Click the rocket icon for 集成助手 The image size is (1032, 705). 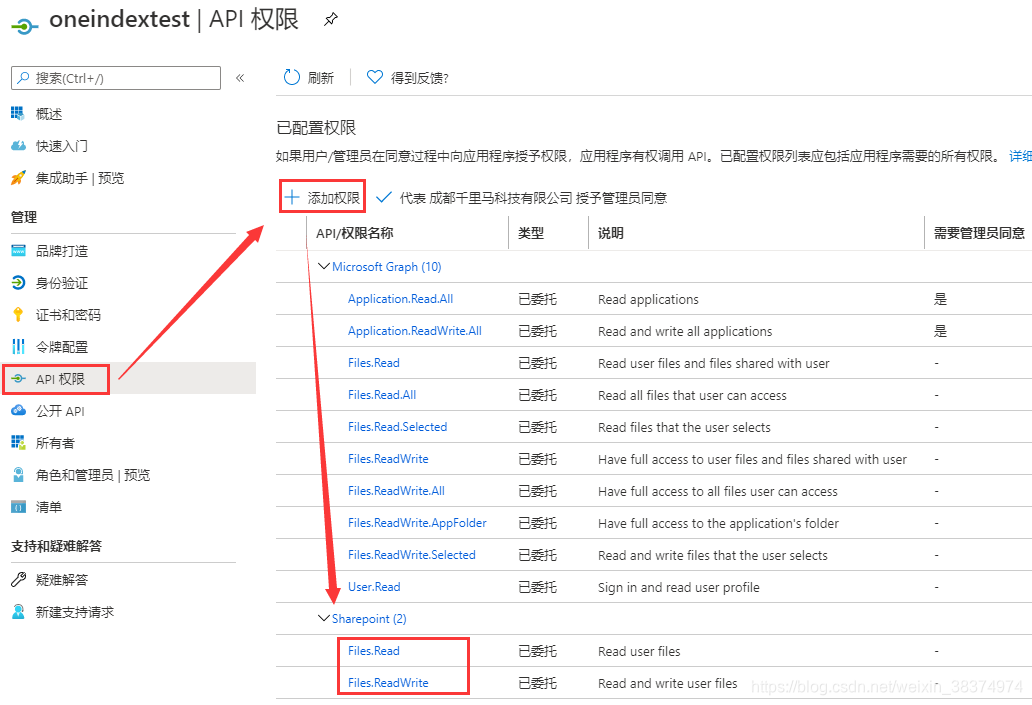tap(18, 178)
